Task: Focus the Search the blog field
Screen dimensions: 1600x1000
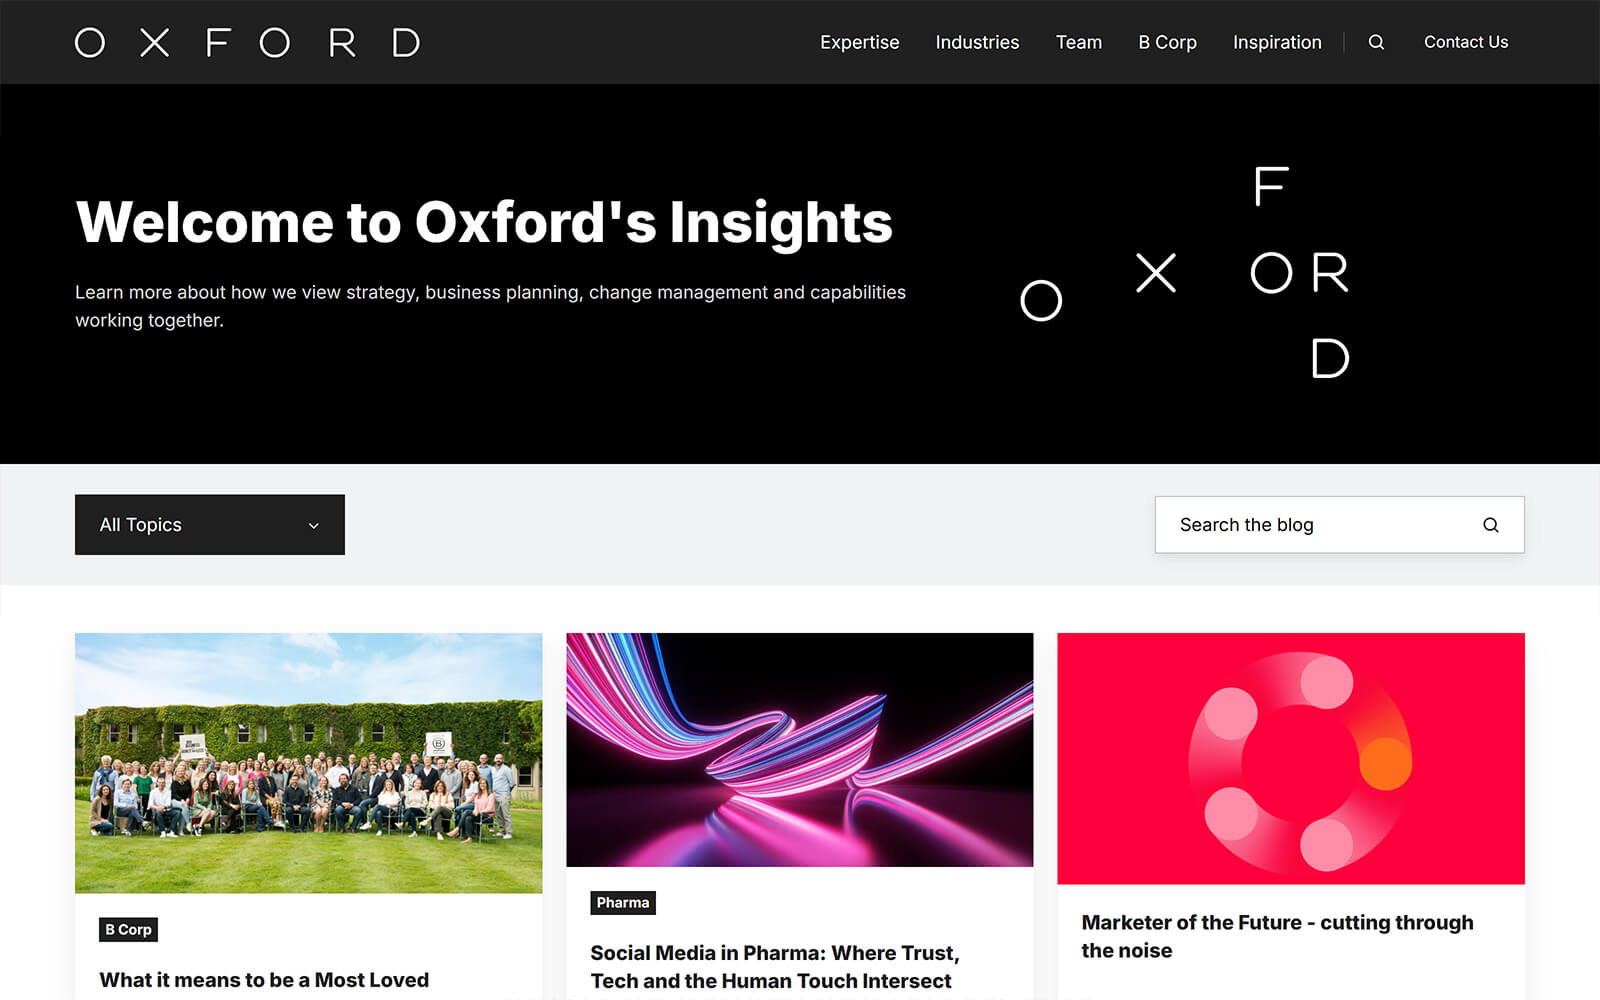Action: tap(1310, 525)
